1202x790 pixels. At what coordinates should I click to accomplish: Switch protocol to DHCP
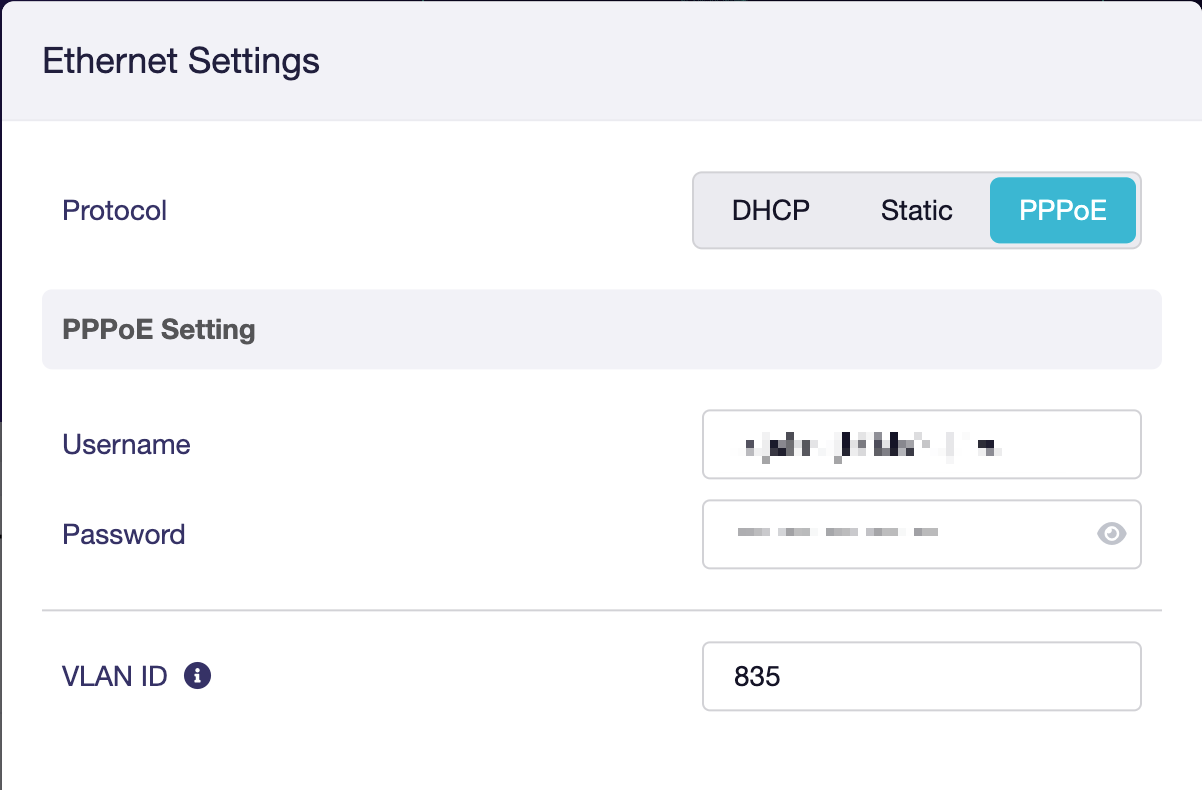[770, 211]
